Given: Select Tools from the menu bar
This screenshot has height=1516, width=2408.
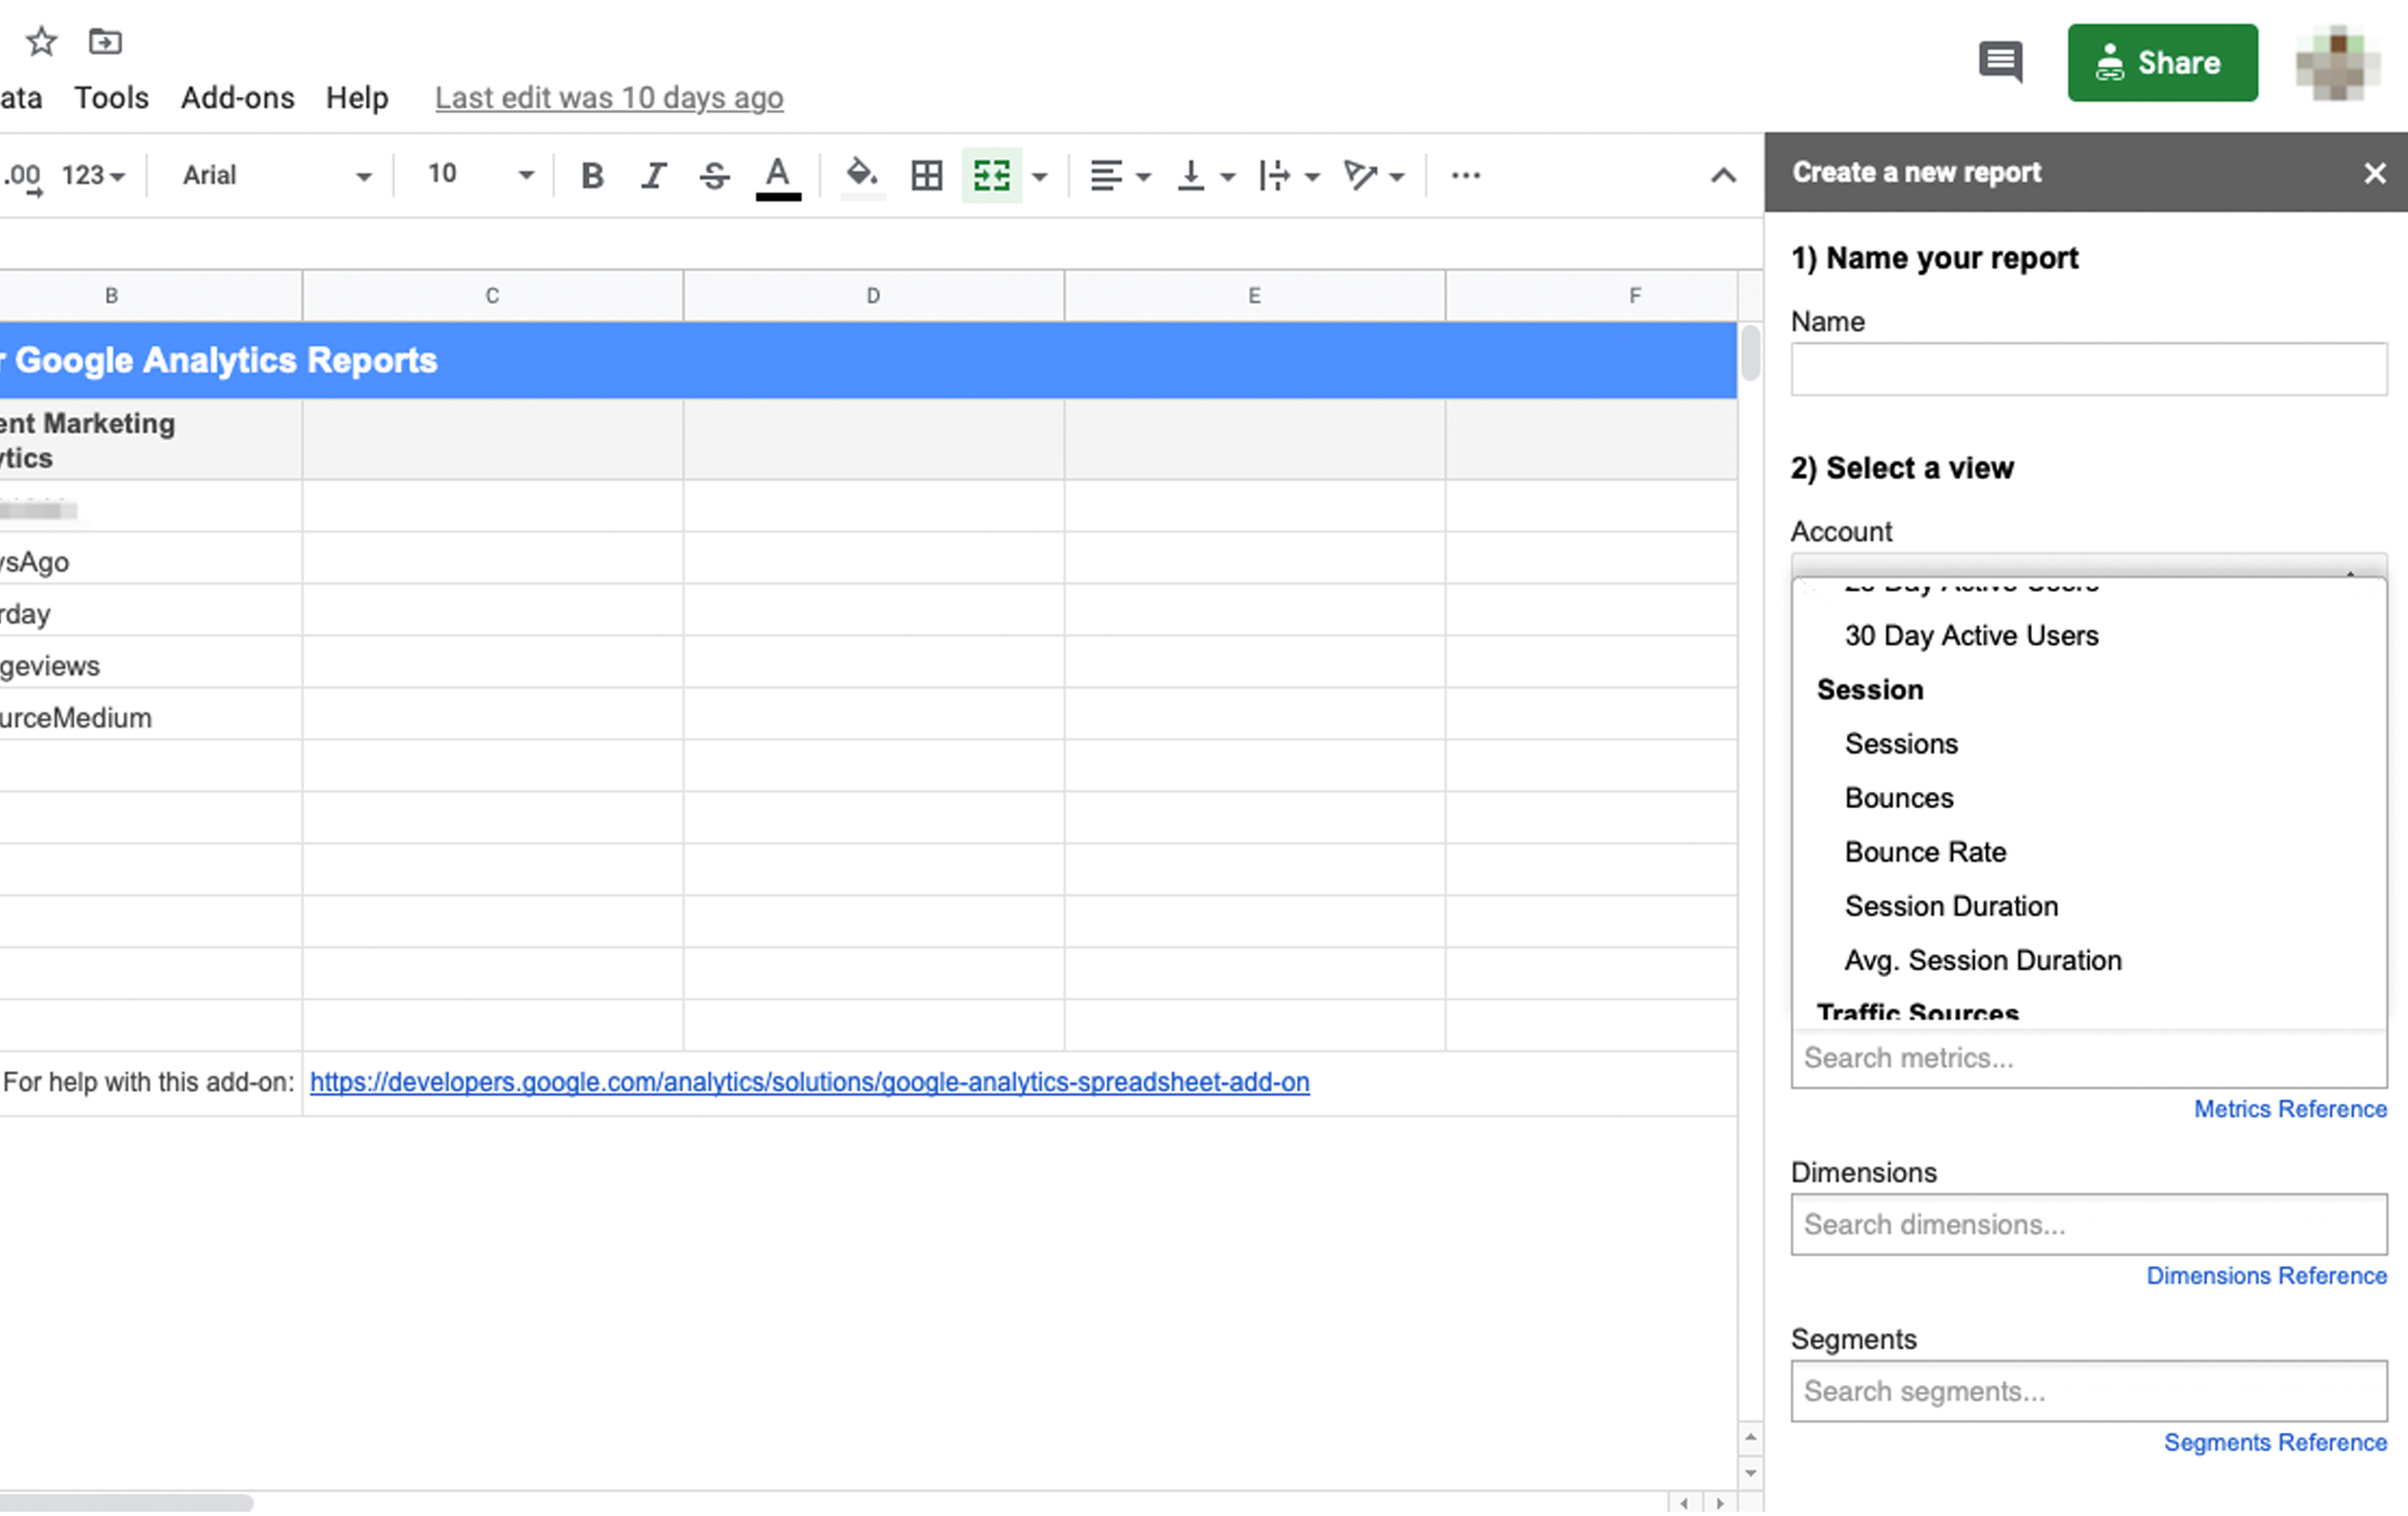Looking at the screenshot, I should (x=110, y=96).
